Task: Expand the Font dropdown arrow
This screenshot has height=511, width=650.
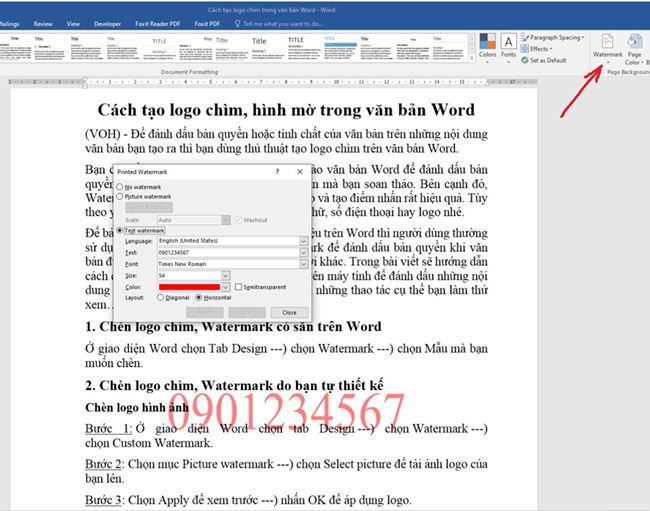Action: click(x=303, y=264)
